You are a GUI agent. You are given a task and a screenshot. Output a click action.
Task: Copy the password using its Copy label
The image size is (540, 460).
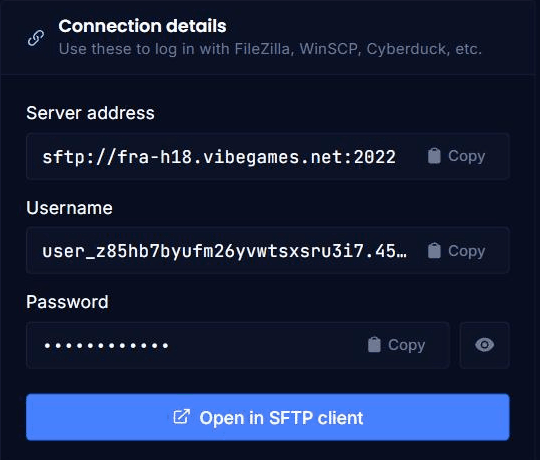pyautogui.click(x=407, y=345)
